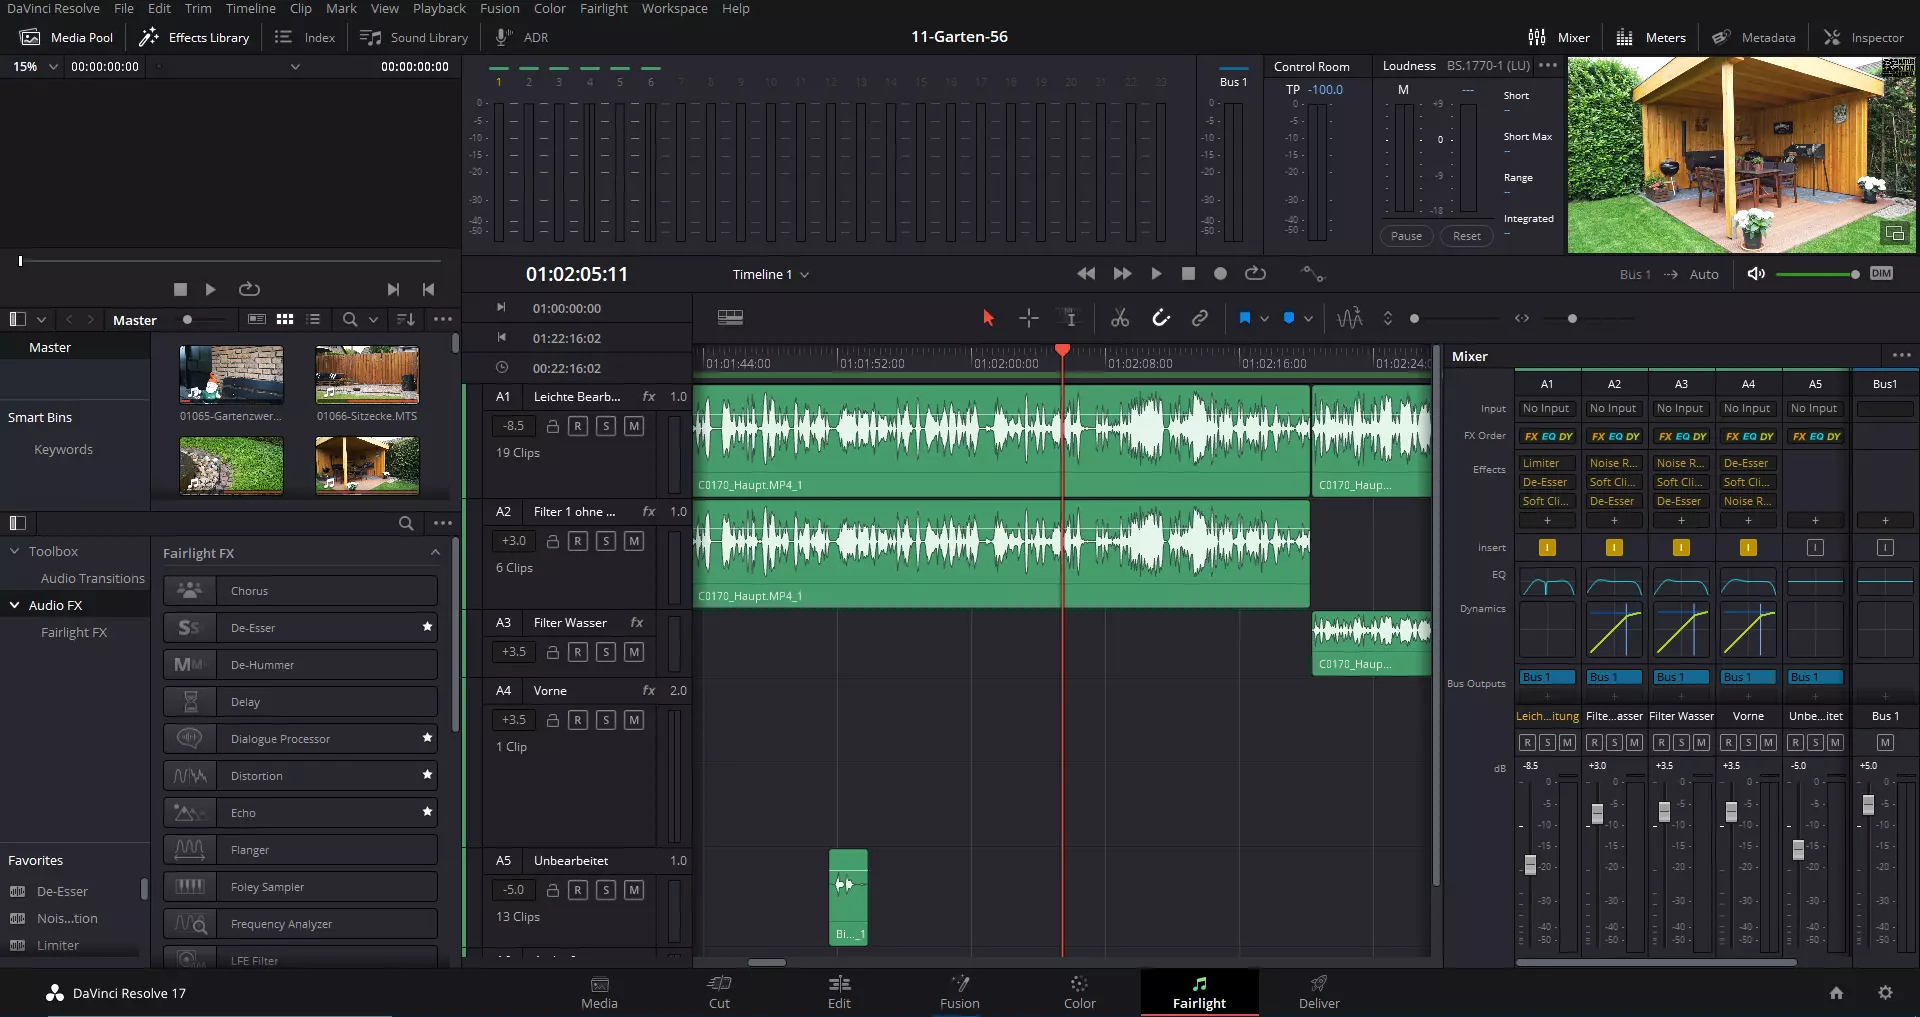Arm record on track A3 header
1920x1017 pixels.
[x=578, y=652]
